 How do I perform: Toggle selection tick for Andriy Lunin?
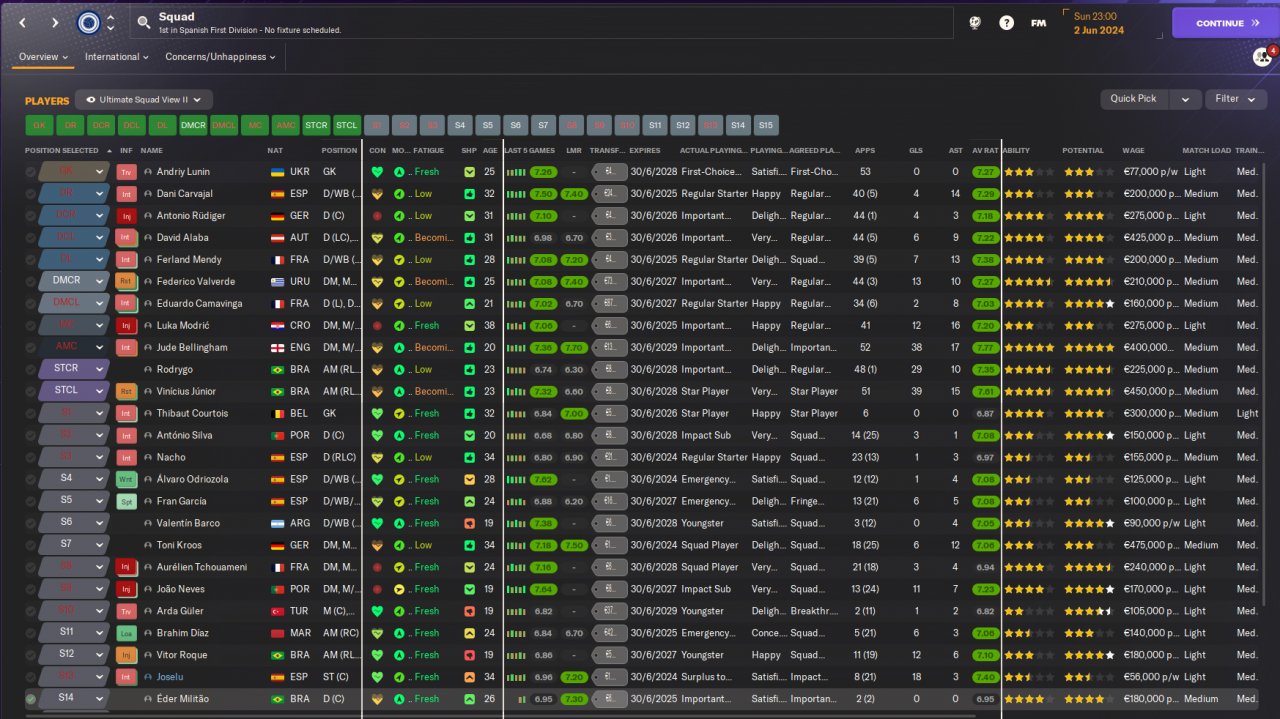[31, 172]
